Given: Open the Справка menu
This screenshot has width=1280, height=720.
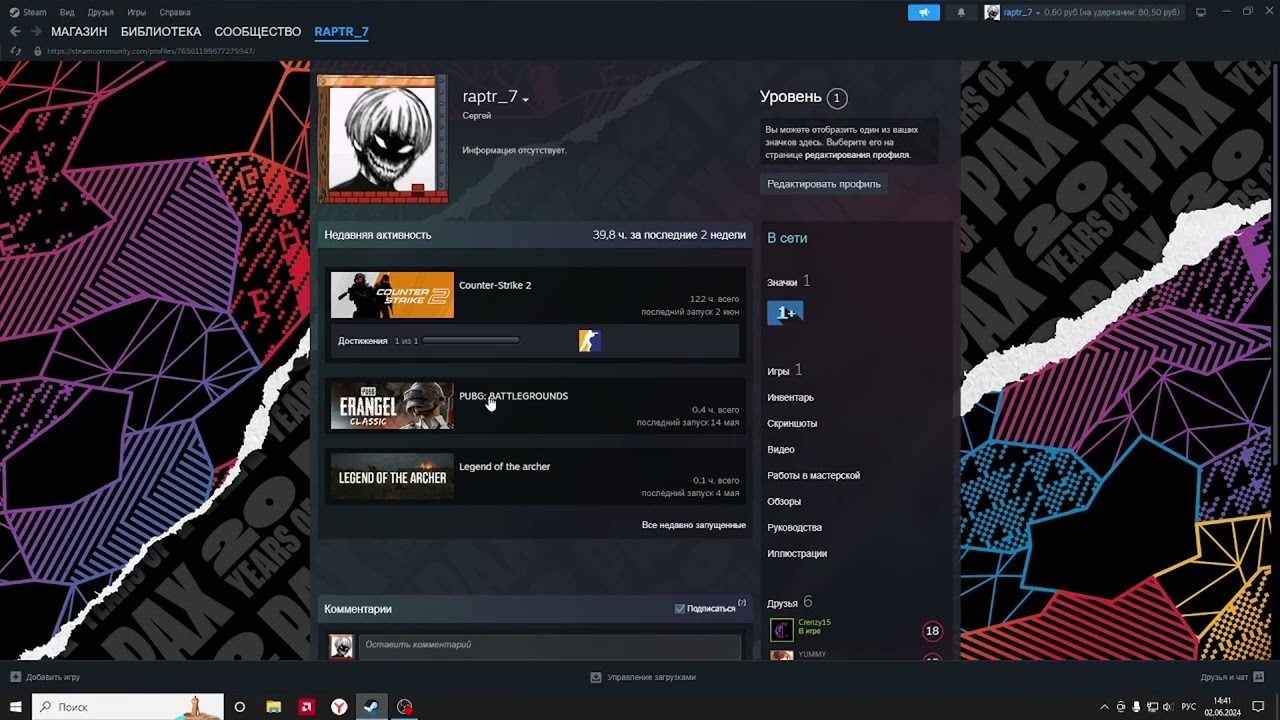Looking at the screenshot, I should [175, 12].
